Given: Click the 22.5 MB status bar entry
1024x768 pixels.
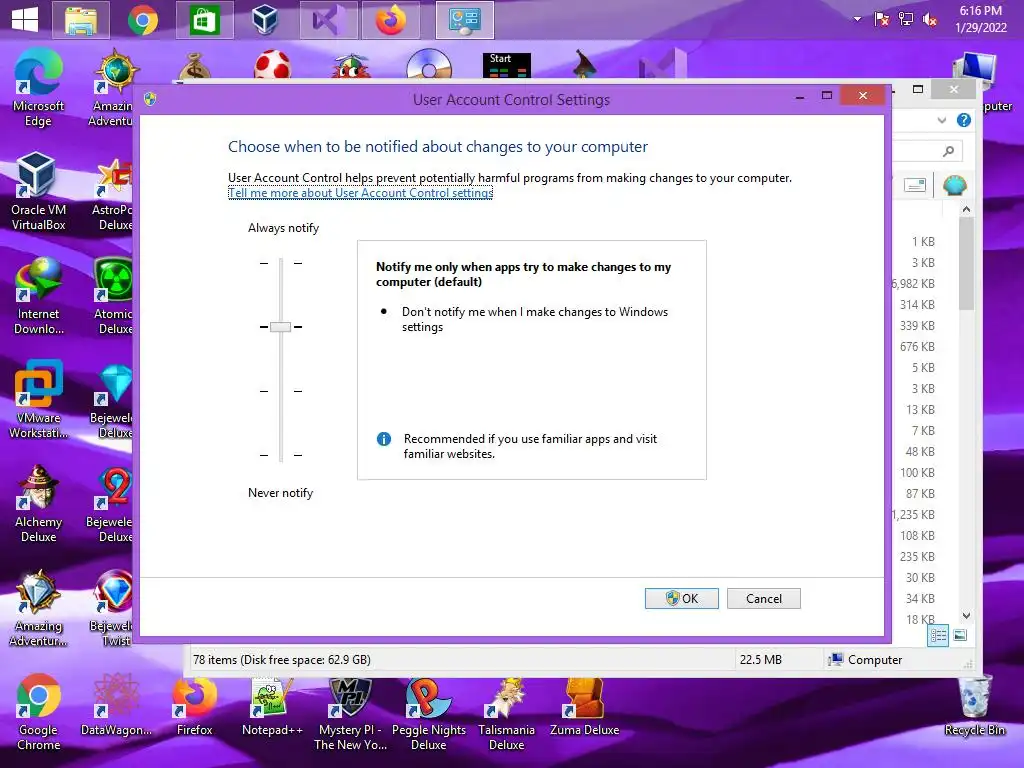Looking at the screenshot, I should (760, 660).
